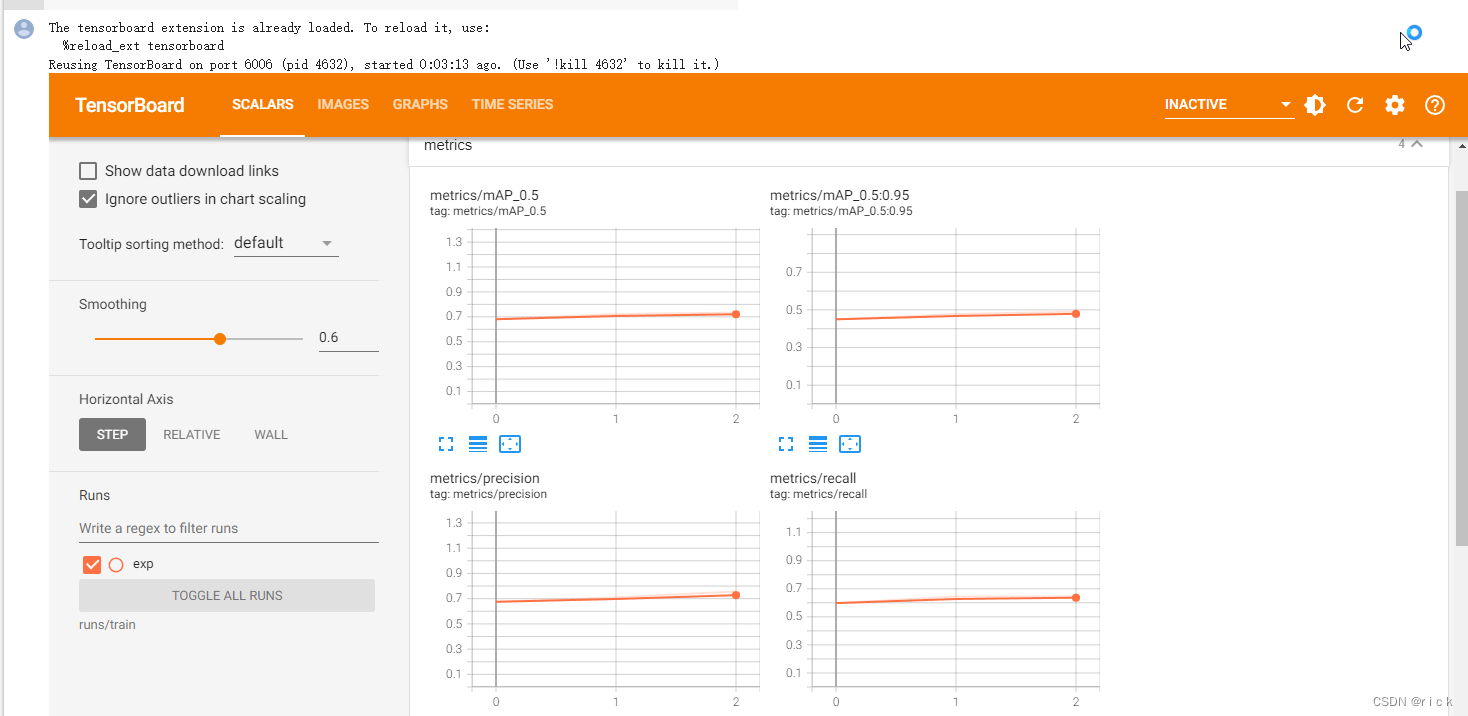
Task: Fit domain to data on mAP_0.5:0.95 chart
Action: click(850, 444)
